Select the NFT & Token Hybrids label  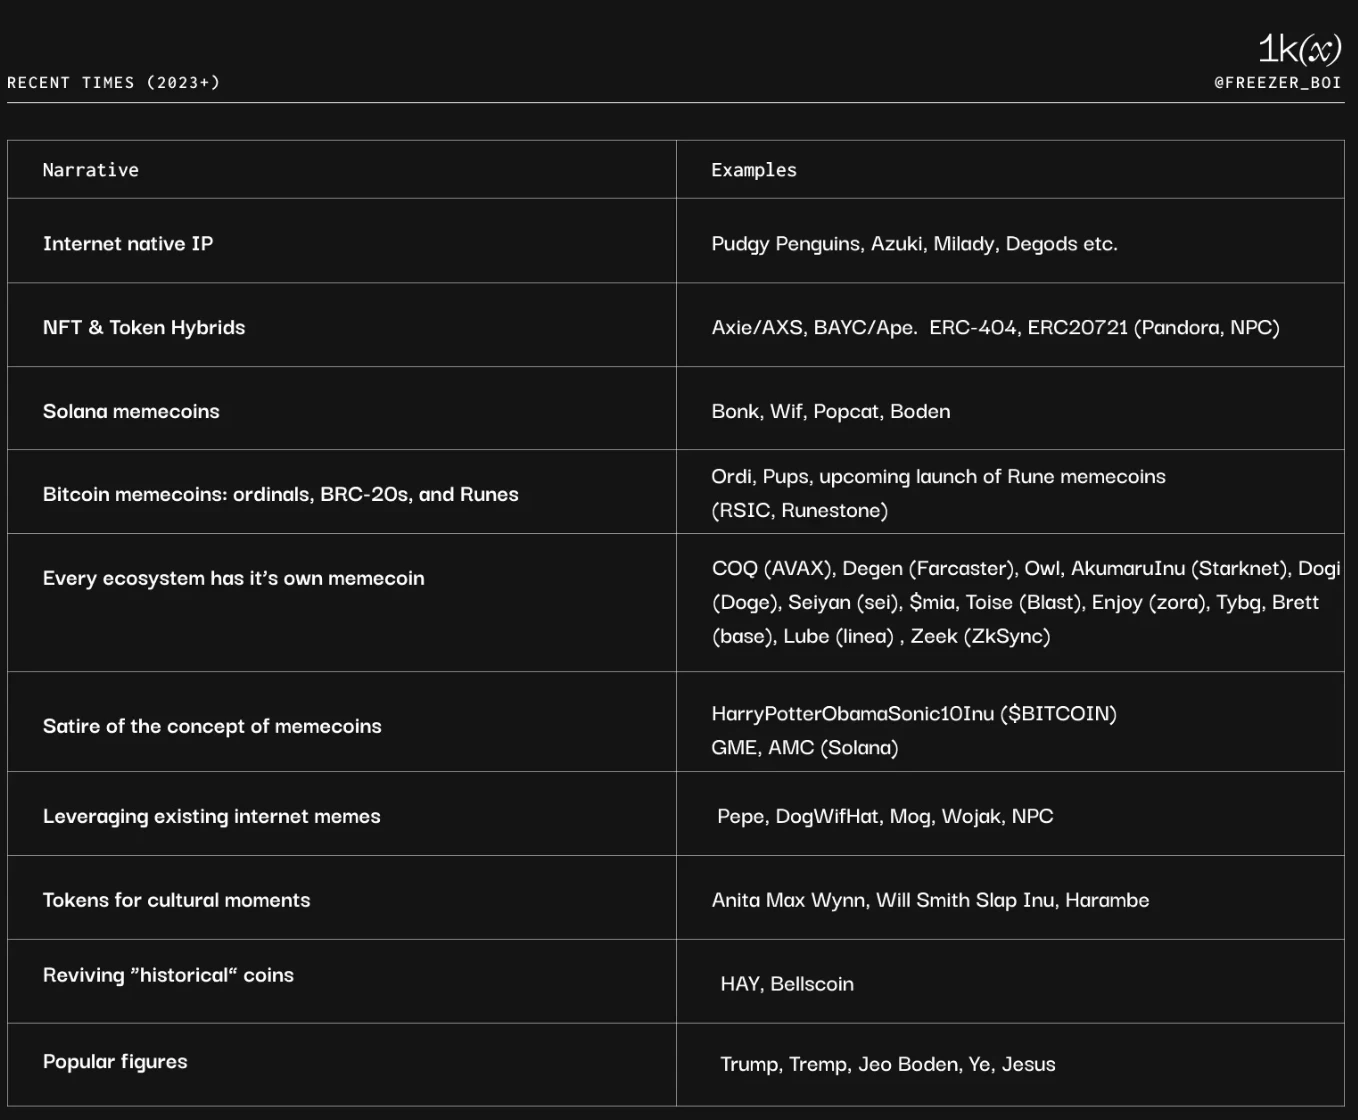click(x=144, y=327)
